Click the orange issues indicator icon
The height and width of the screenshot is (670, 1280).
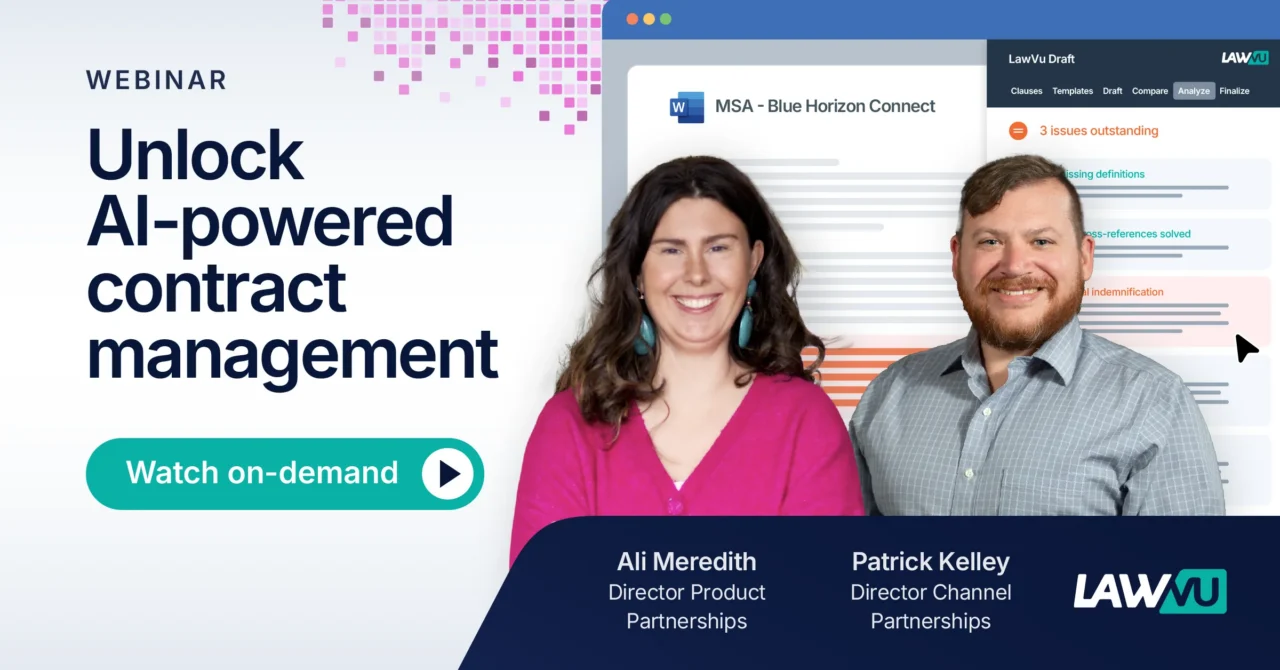pyautogui.click(x=1017, y=130)
